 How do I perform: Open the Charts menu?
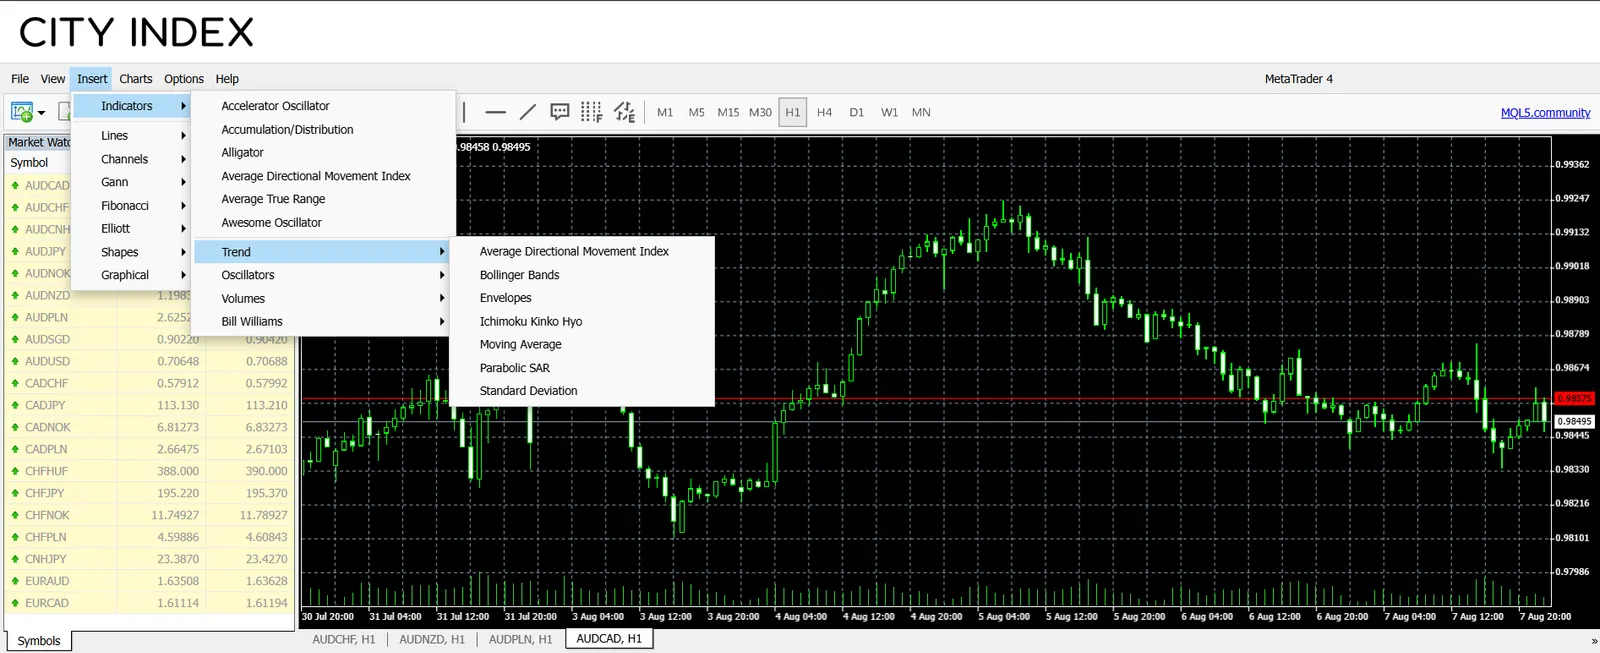tap(136, 79)
